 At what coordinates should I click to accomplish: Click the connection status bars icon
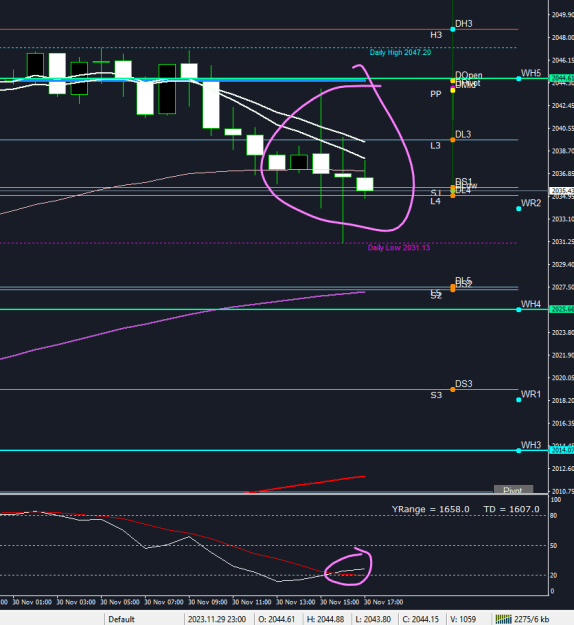503,619
